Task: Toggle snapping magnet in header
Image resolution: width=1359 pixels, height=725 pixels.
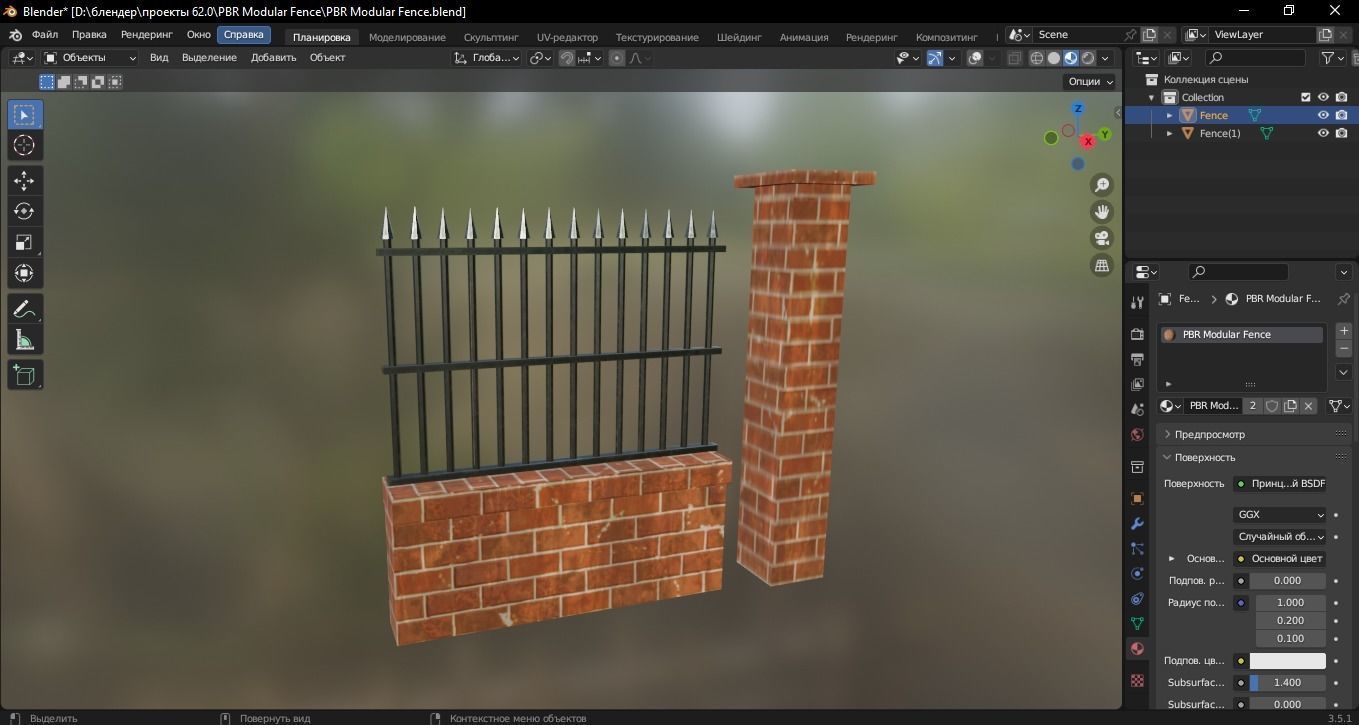Action: (x=567, y=58)
